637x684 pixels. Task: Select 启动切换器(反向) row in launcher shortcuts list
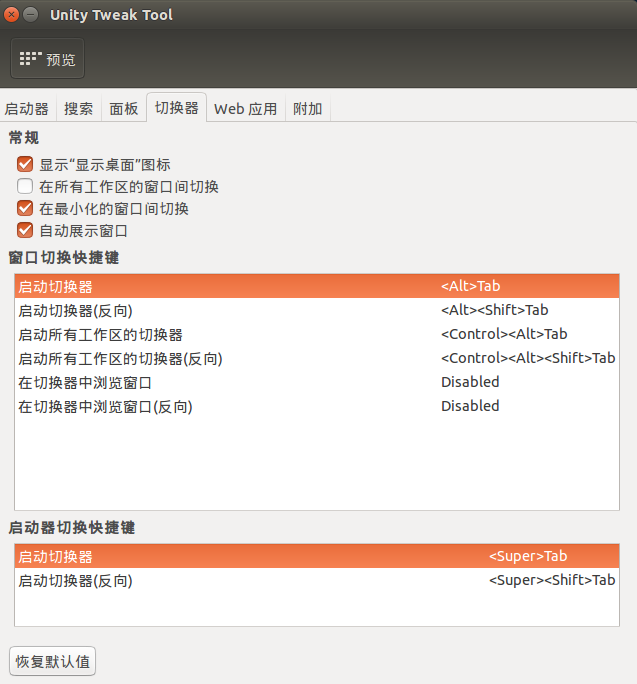tap(317, 580)
